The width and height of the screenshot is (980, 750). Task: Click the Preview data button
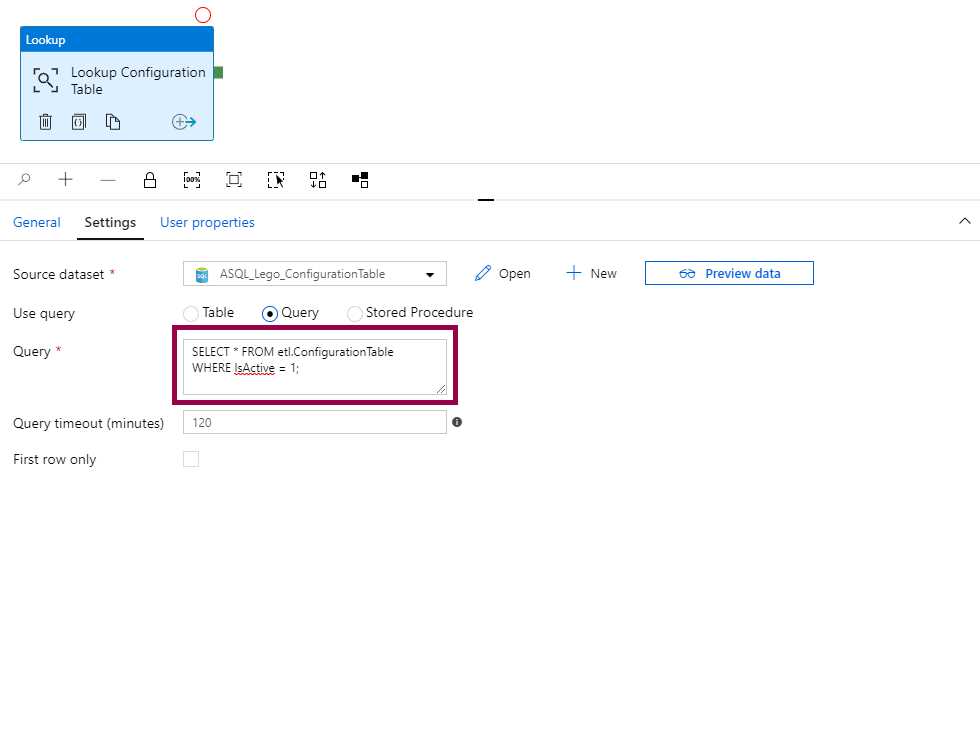(729, 273)
